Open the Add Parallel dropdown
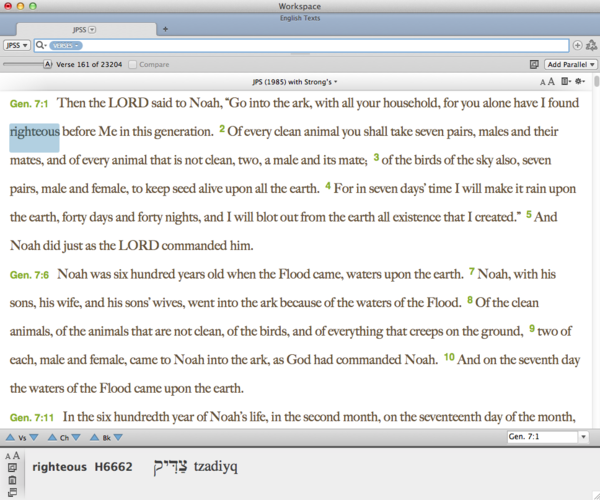The height and width of the screenshot is (500, 600). point(571,65)
